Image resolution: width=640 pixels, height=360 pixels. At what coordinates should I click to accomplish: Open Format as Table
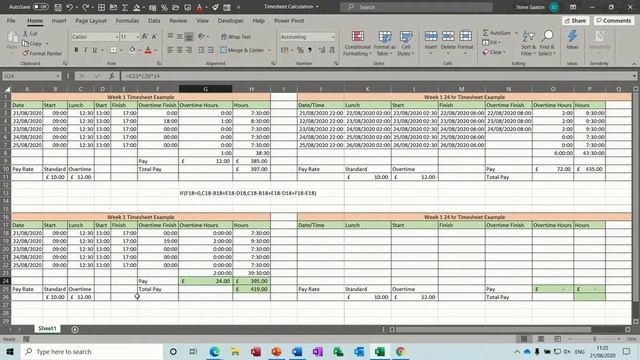point(384,43)
